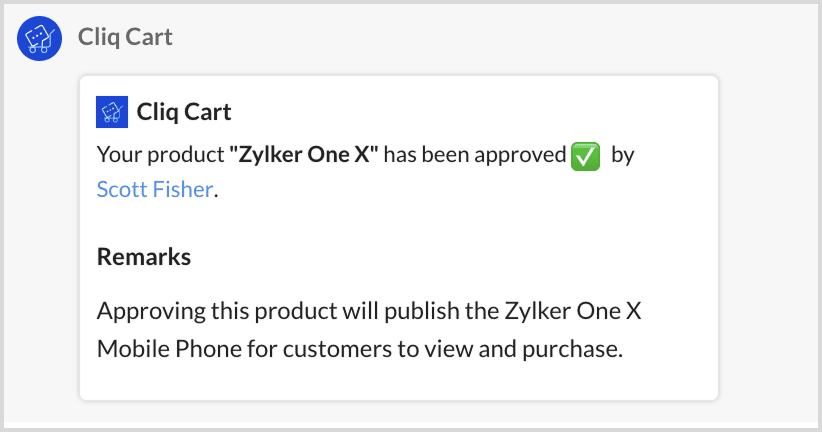This screenshot has height=432, width=822.
Task: Click the words "has been approved"
Action: (x=475, y=156)
